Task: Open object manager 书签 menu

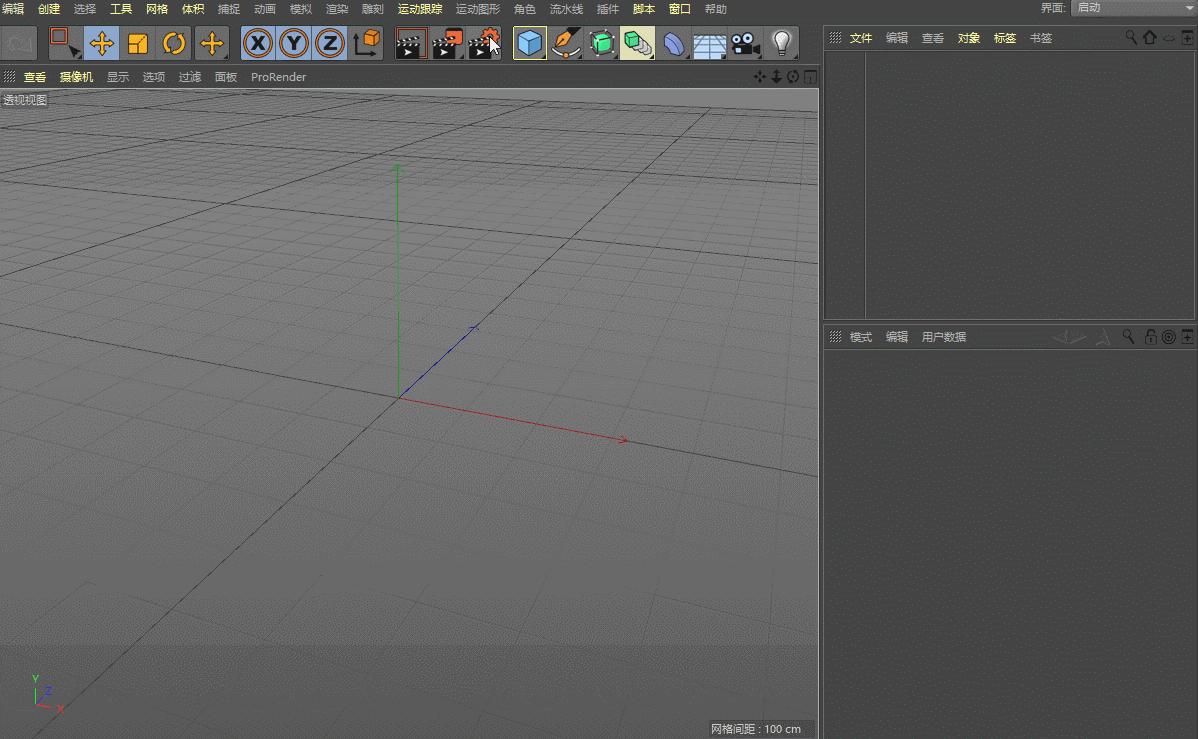Action: 1041,37
